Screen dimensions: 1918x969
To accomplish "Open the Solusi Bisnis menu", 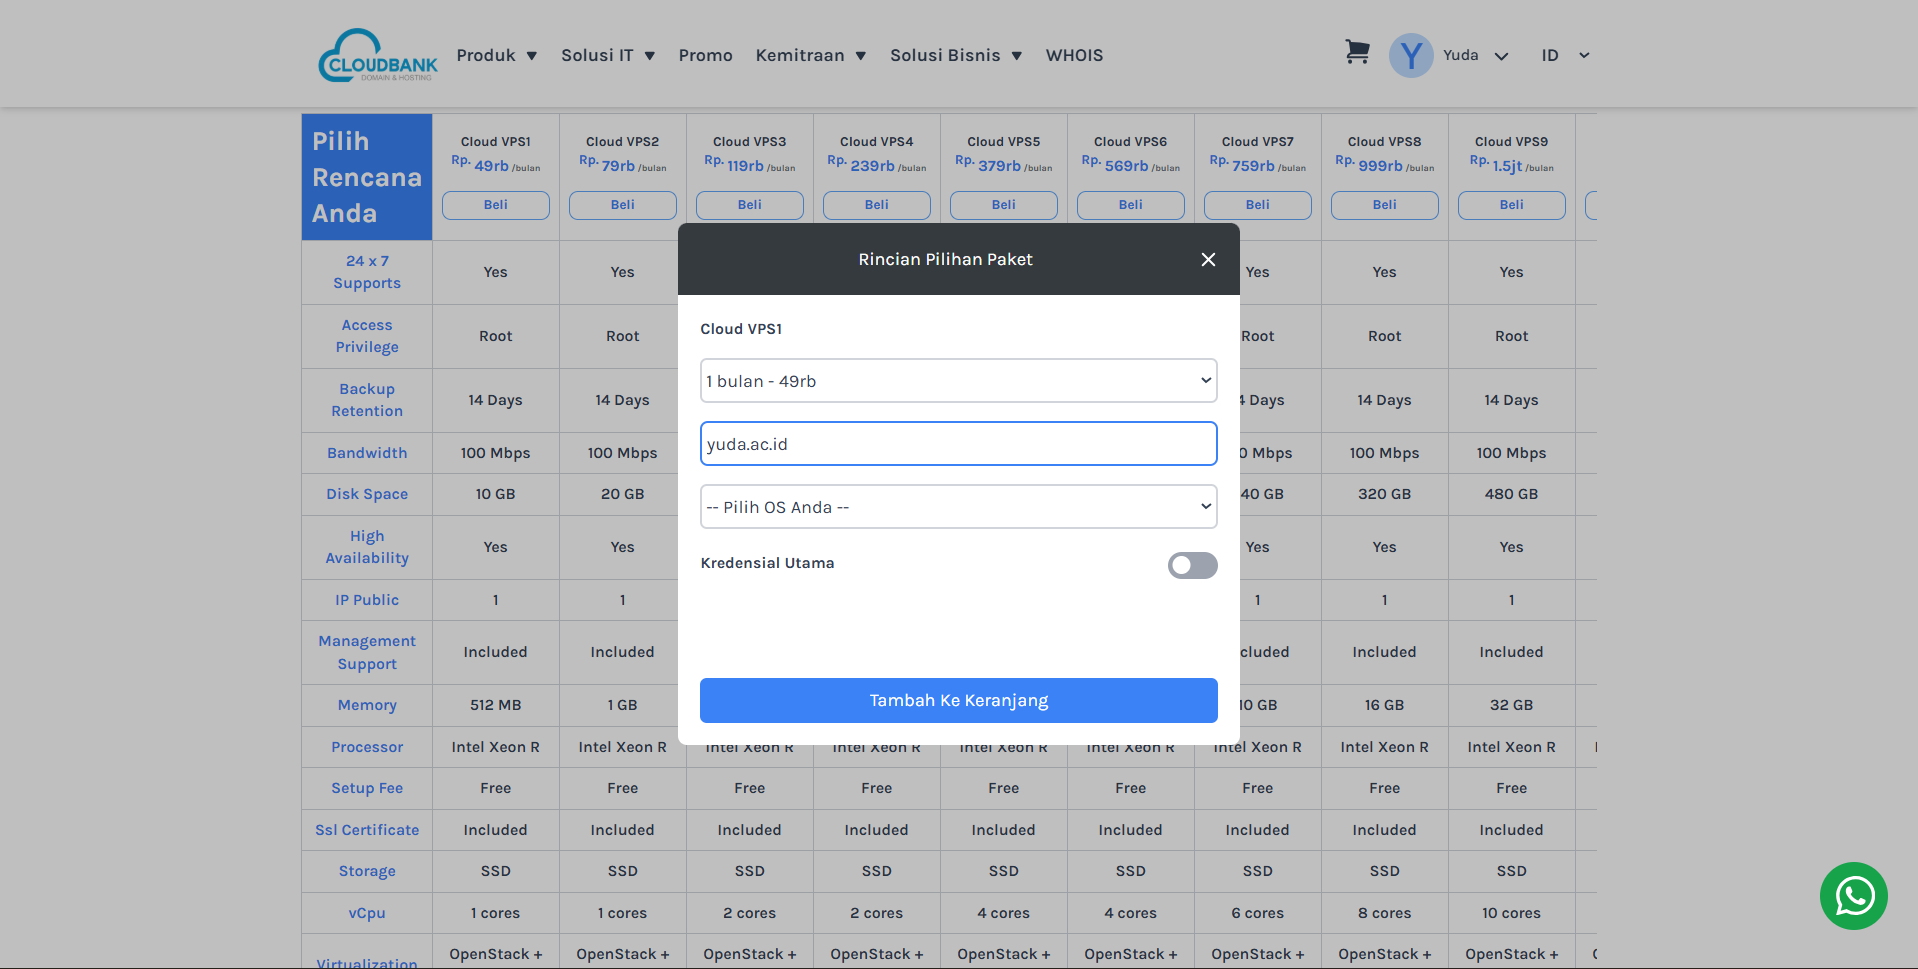I will [x=955, y=56].
